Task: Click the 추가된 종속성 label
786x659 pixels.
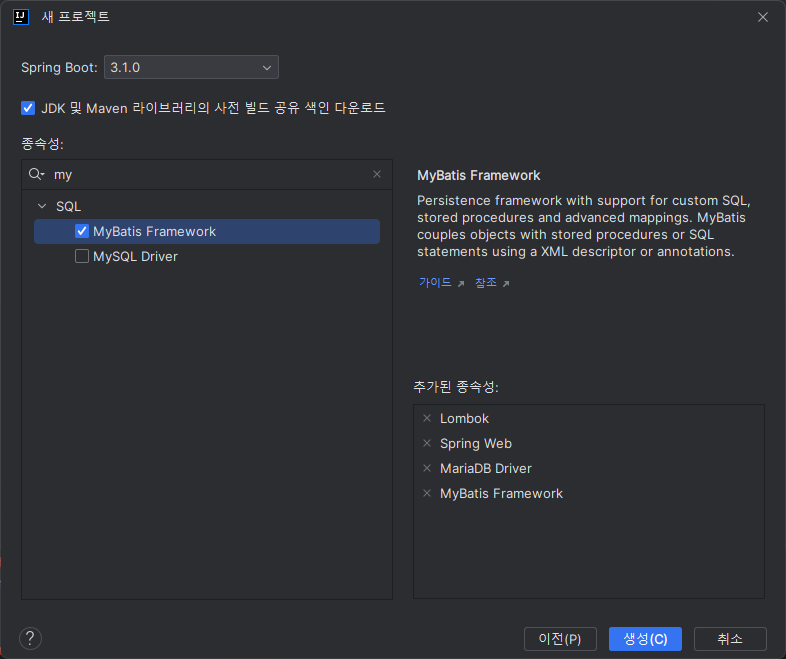Action: click(456, 386)
